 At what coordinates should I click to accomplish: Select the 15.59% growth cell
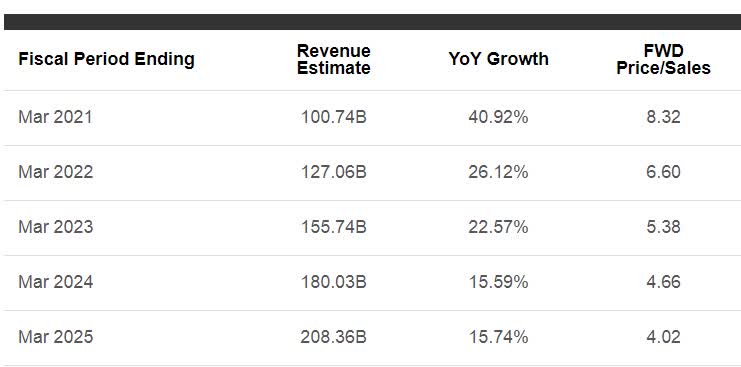coord(498,282)
